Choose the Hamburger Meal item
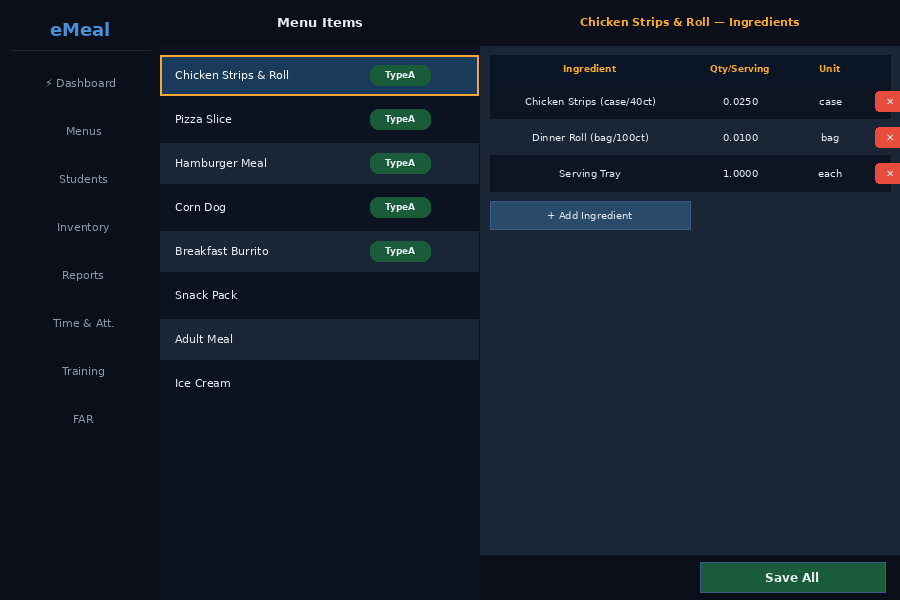This screenshot has height=600, width=900. [319, 163]
